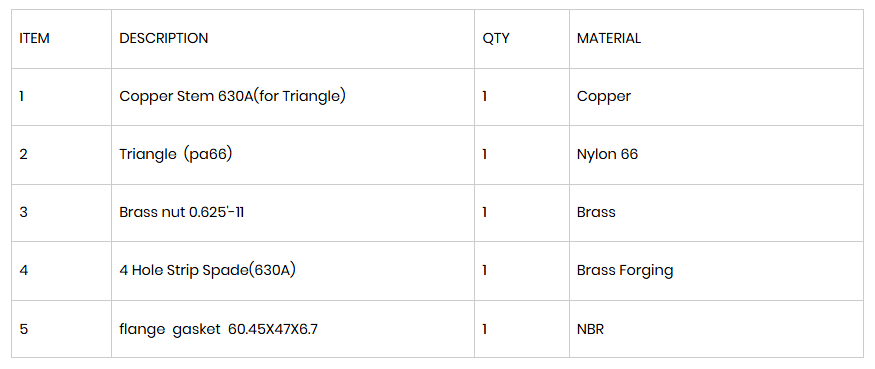Select the NBR material cell

pos(717,329)
